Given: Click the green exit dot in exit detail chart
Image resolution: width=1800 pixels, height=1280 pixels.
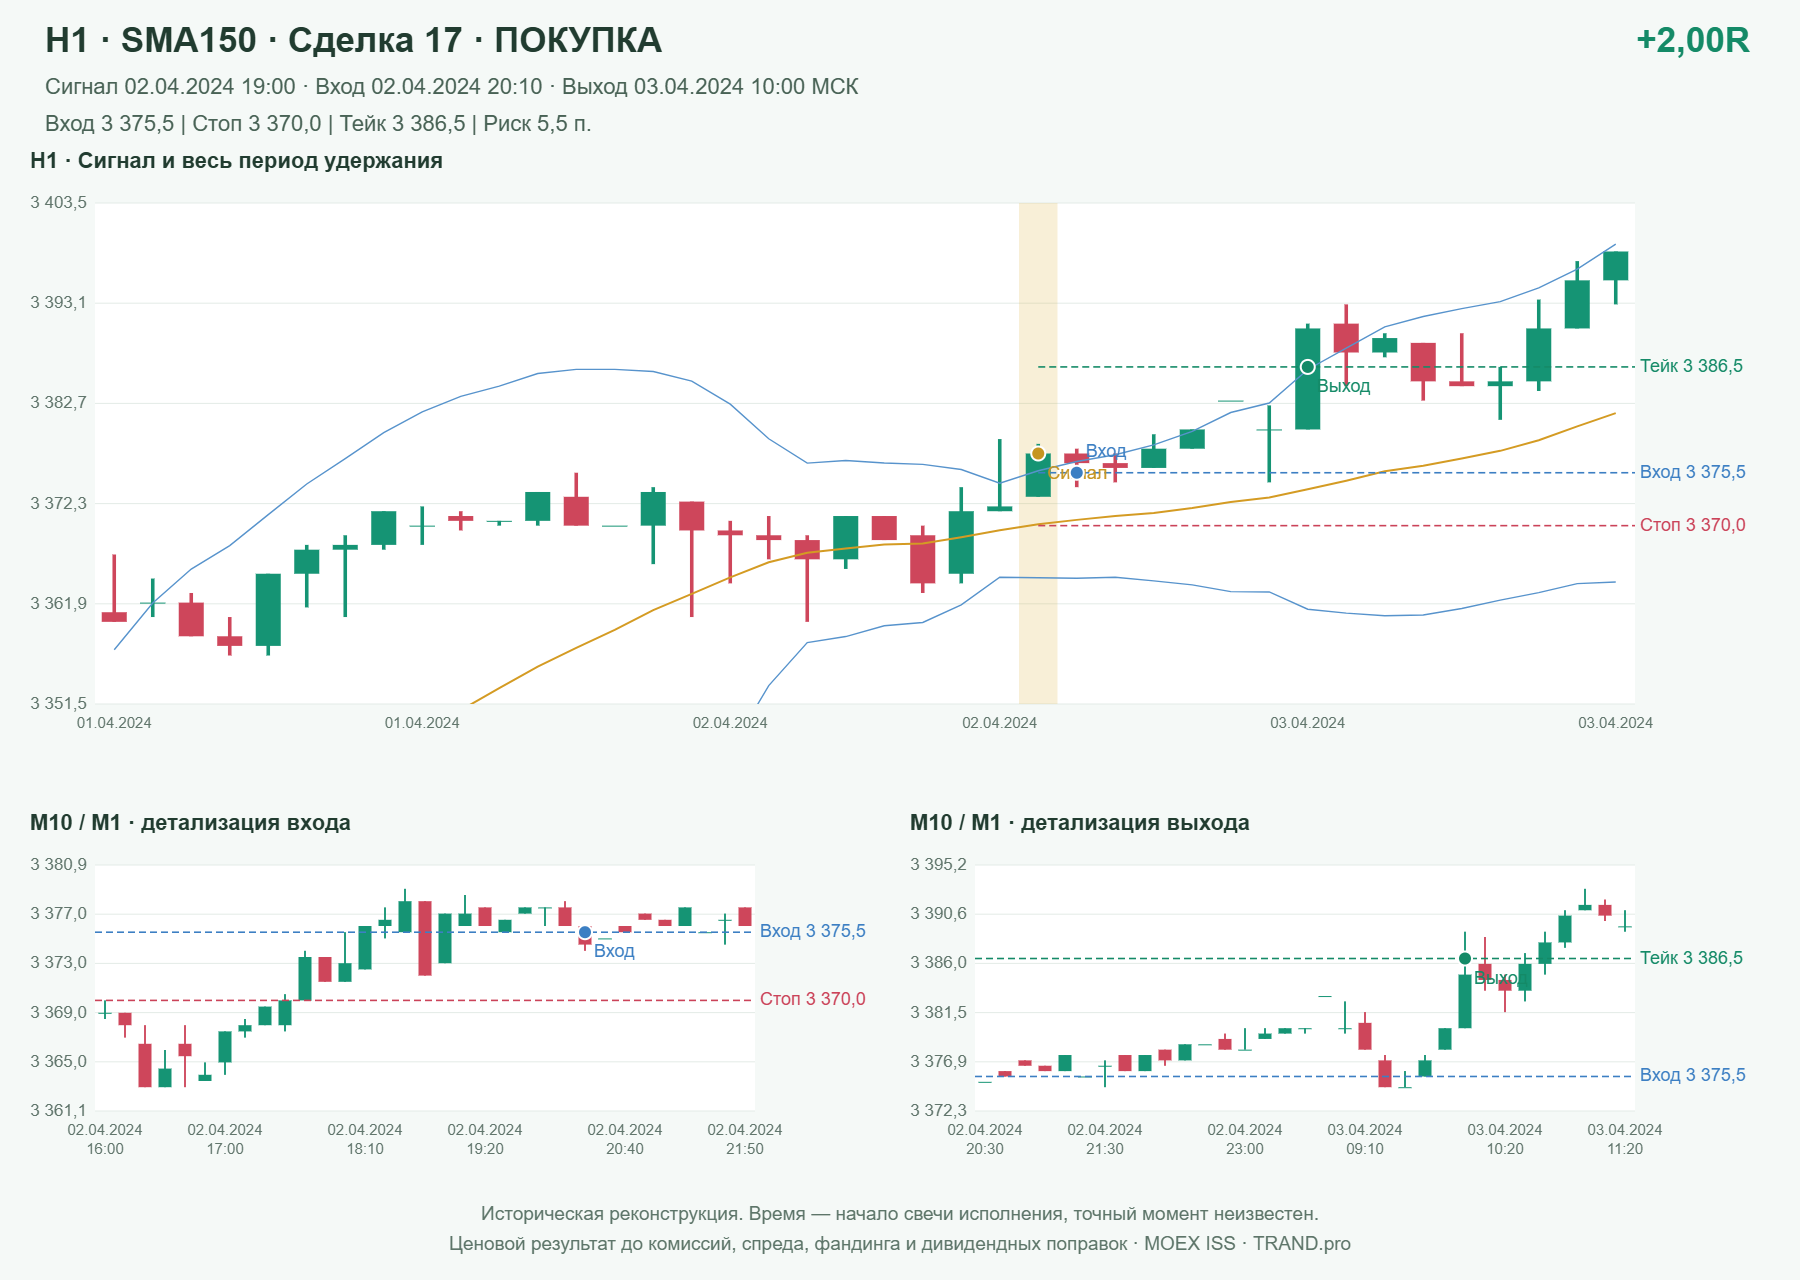Looking at the screenshot, I should (1465, 959).
